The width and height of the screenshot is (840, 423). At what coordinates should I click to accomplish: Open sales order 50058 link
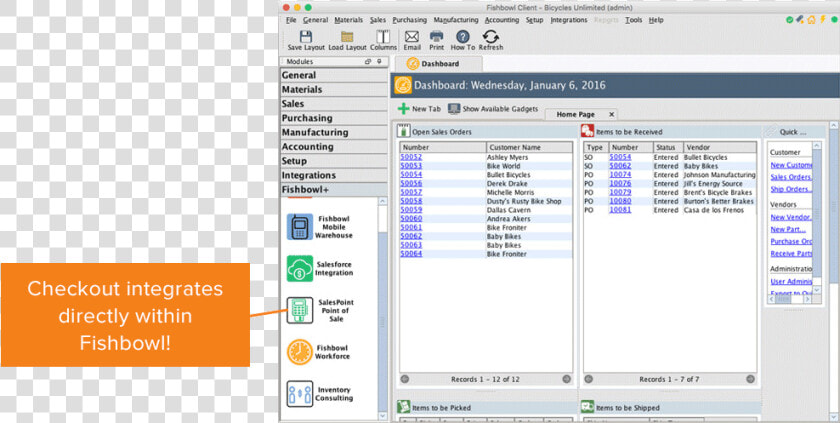click(411, 201)
